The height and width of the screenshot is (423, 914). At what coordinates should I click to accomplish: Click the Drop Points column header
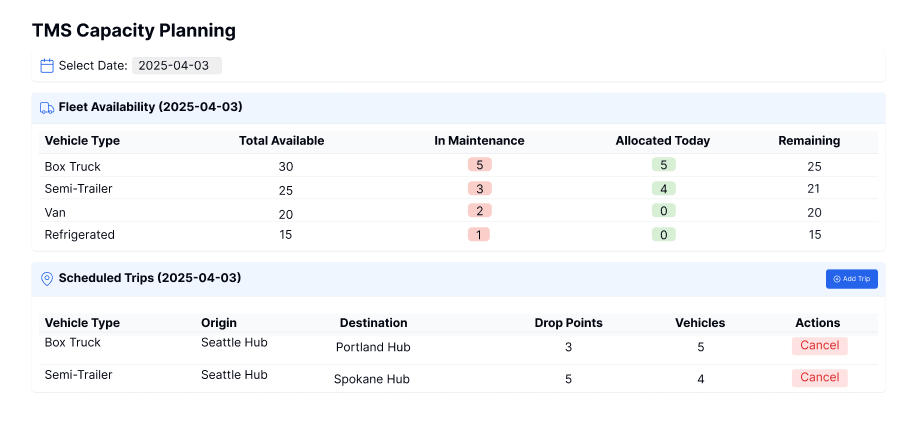[568, 323]
